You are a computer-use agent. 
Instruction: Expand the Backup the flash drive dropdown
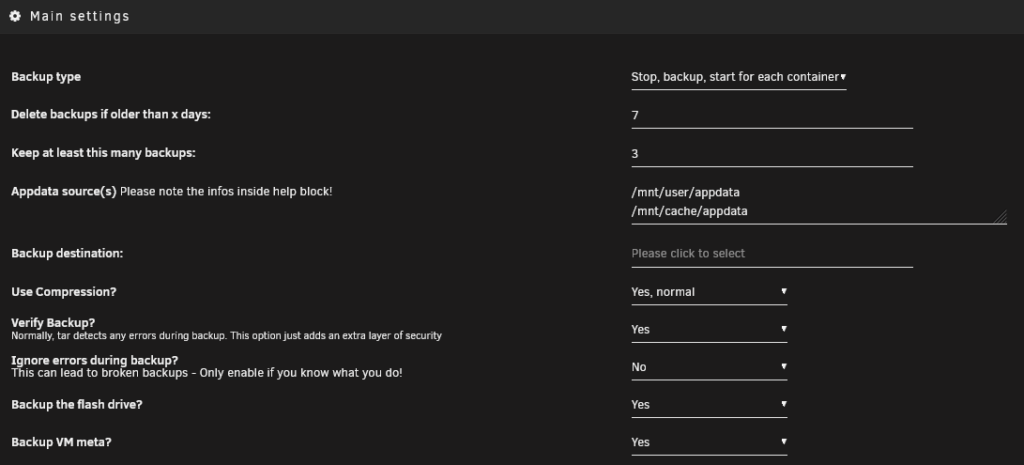pos(709,405)
